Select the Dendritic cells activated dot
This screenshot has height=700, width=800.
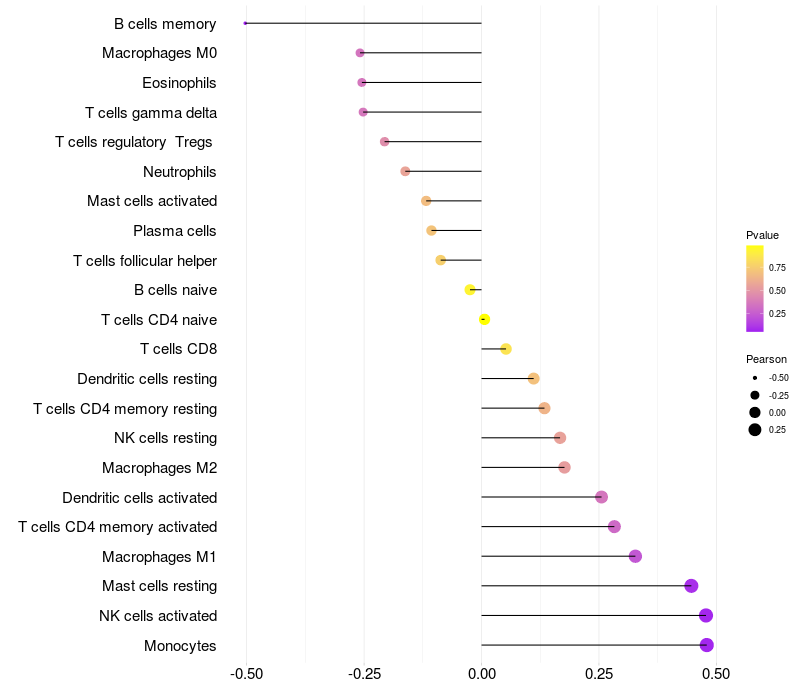[x=602, y=497]
